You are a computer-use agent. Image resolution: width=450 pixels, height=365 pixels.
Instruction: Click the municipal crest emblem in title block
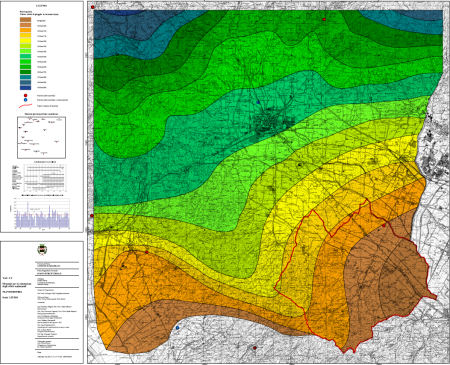[42, 249]
